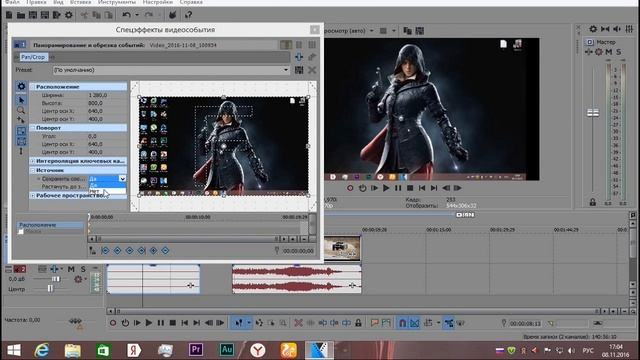This screenshot has width=640, height=360.
Task: Open the Вставка menu
Action: point(80,2)
